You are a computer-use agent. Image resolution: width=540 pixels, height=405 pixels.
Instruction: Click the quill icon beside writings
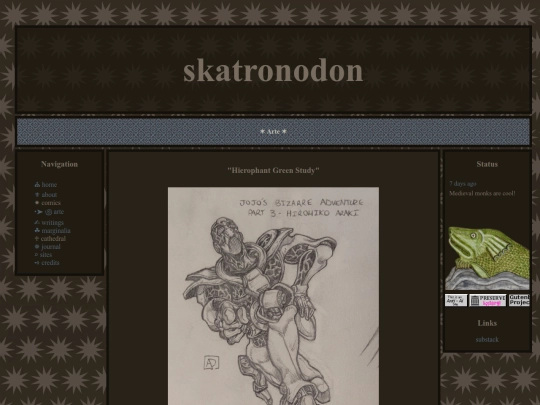(37, 222)
